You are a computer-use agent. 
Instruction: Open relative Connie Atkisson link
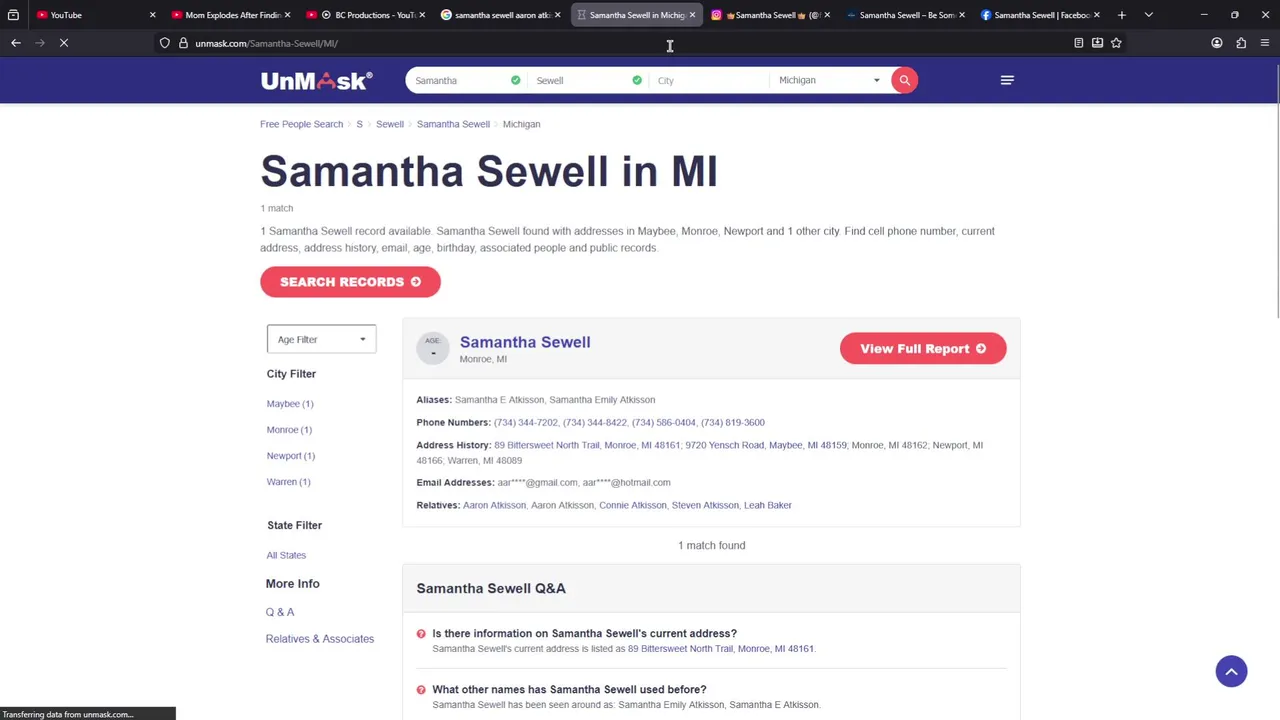633,505
